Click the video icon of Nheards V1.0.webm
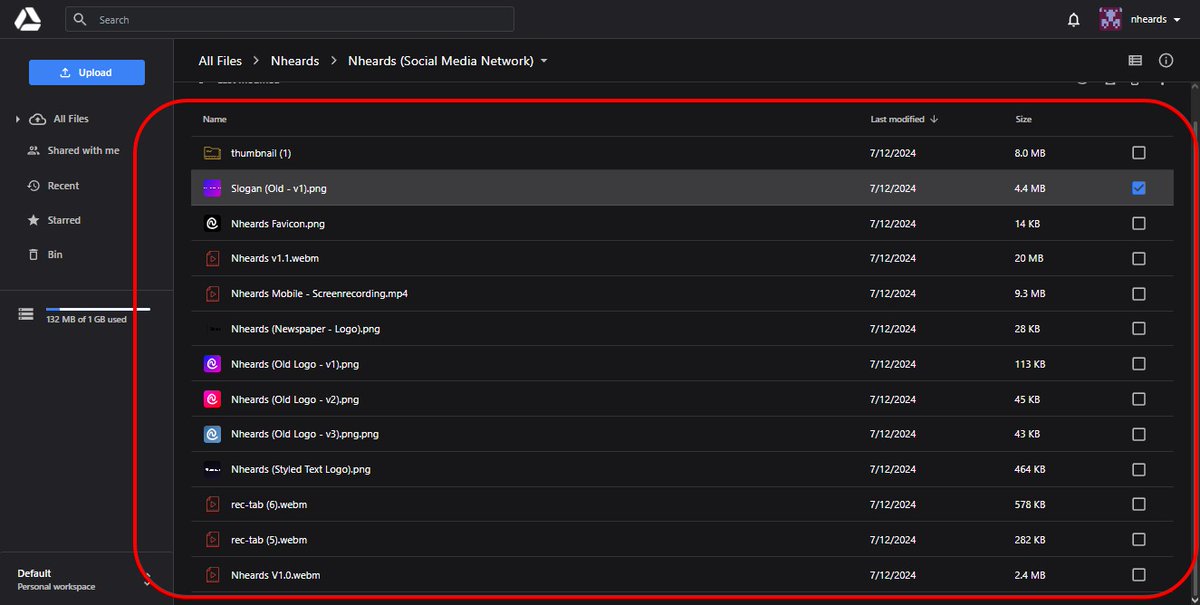The width and height of the screenshot is (1200, 605). [211, 575]
